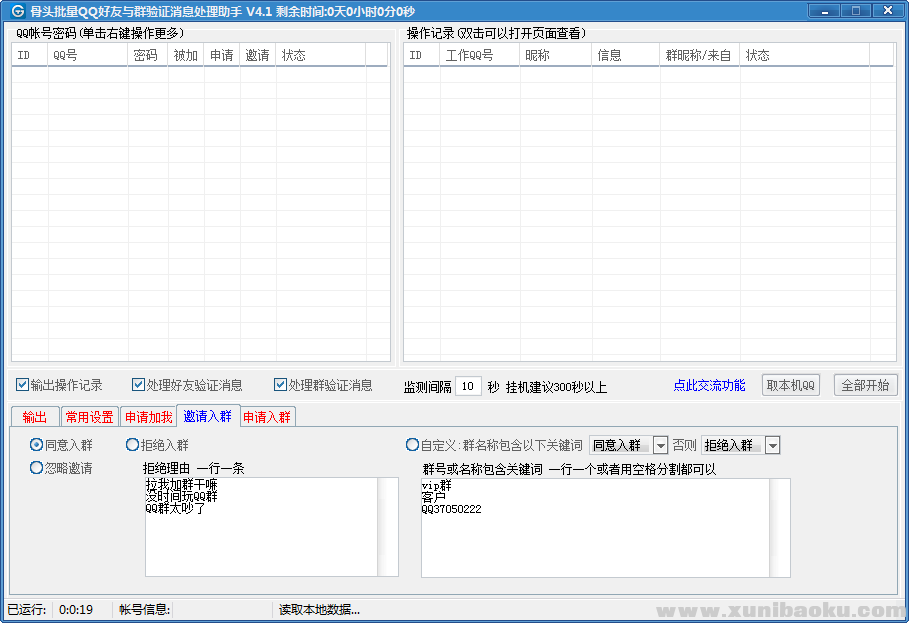Viewport: 909px width, 623px height.
Task: Pick the 自定义 keyword radio option
Action: coord(413,445)
